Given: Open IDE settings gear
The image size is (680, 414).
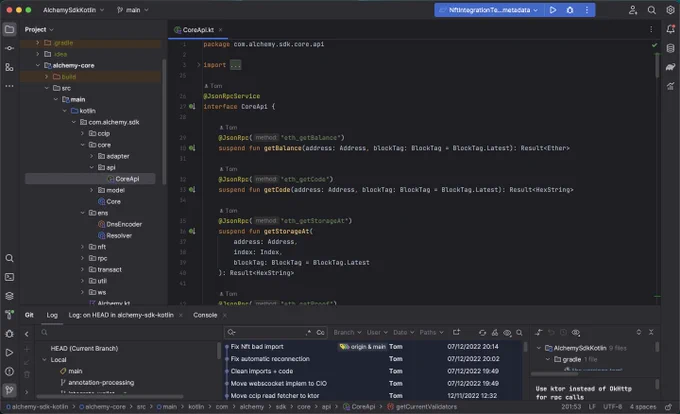Looking at the screenshot, I should click(670, 10).
